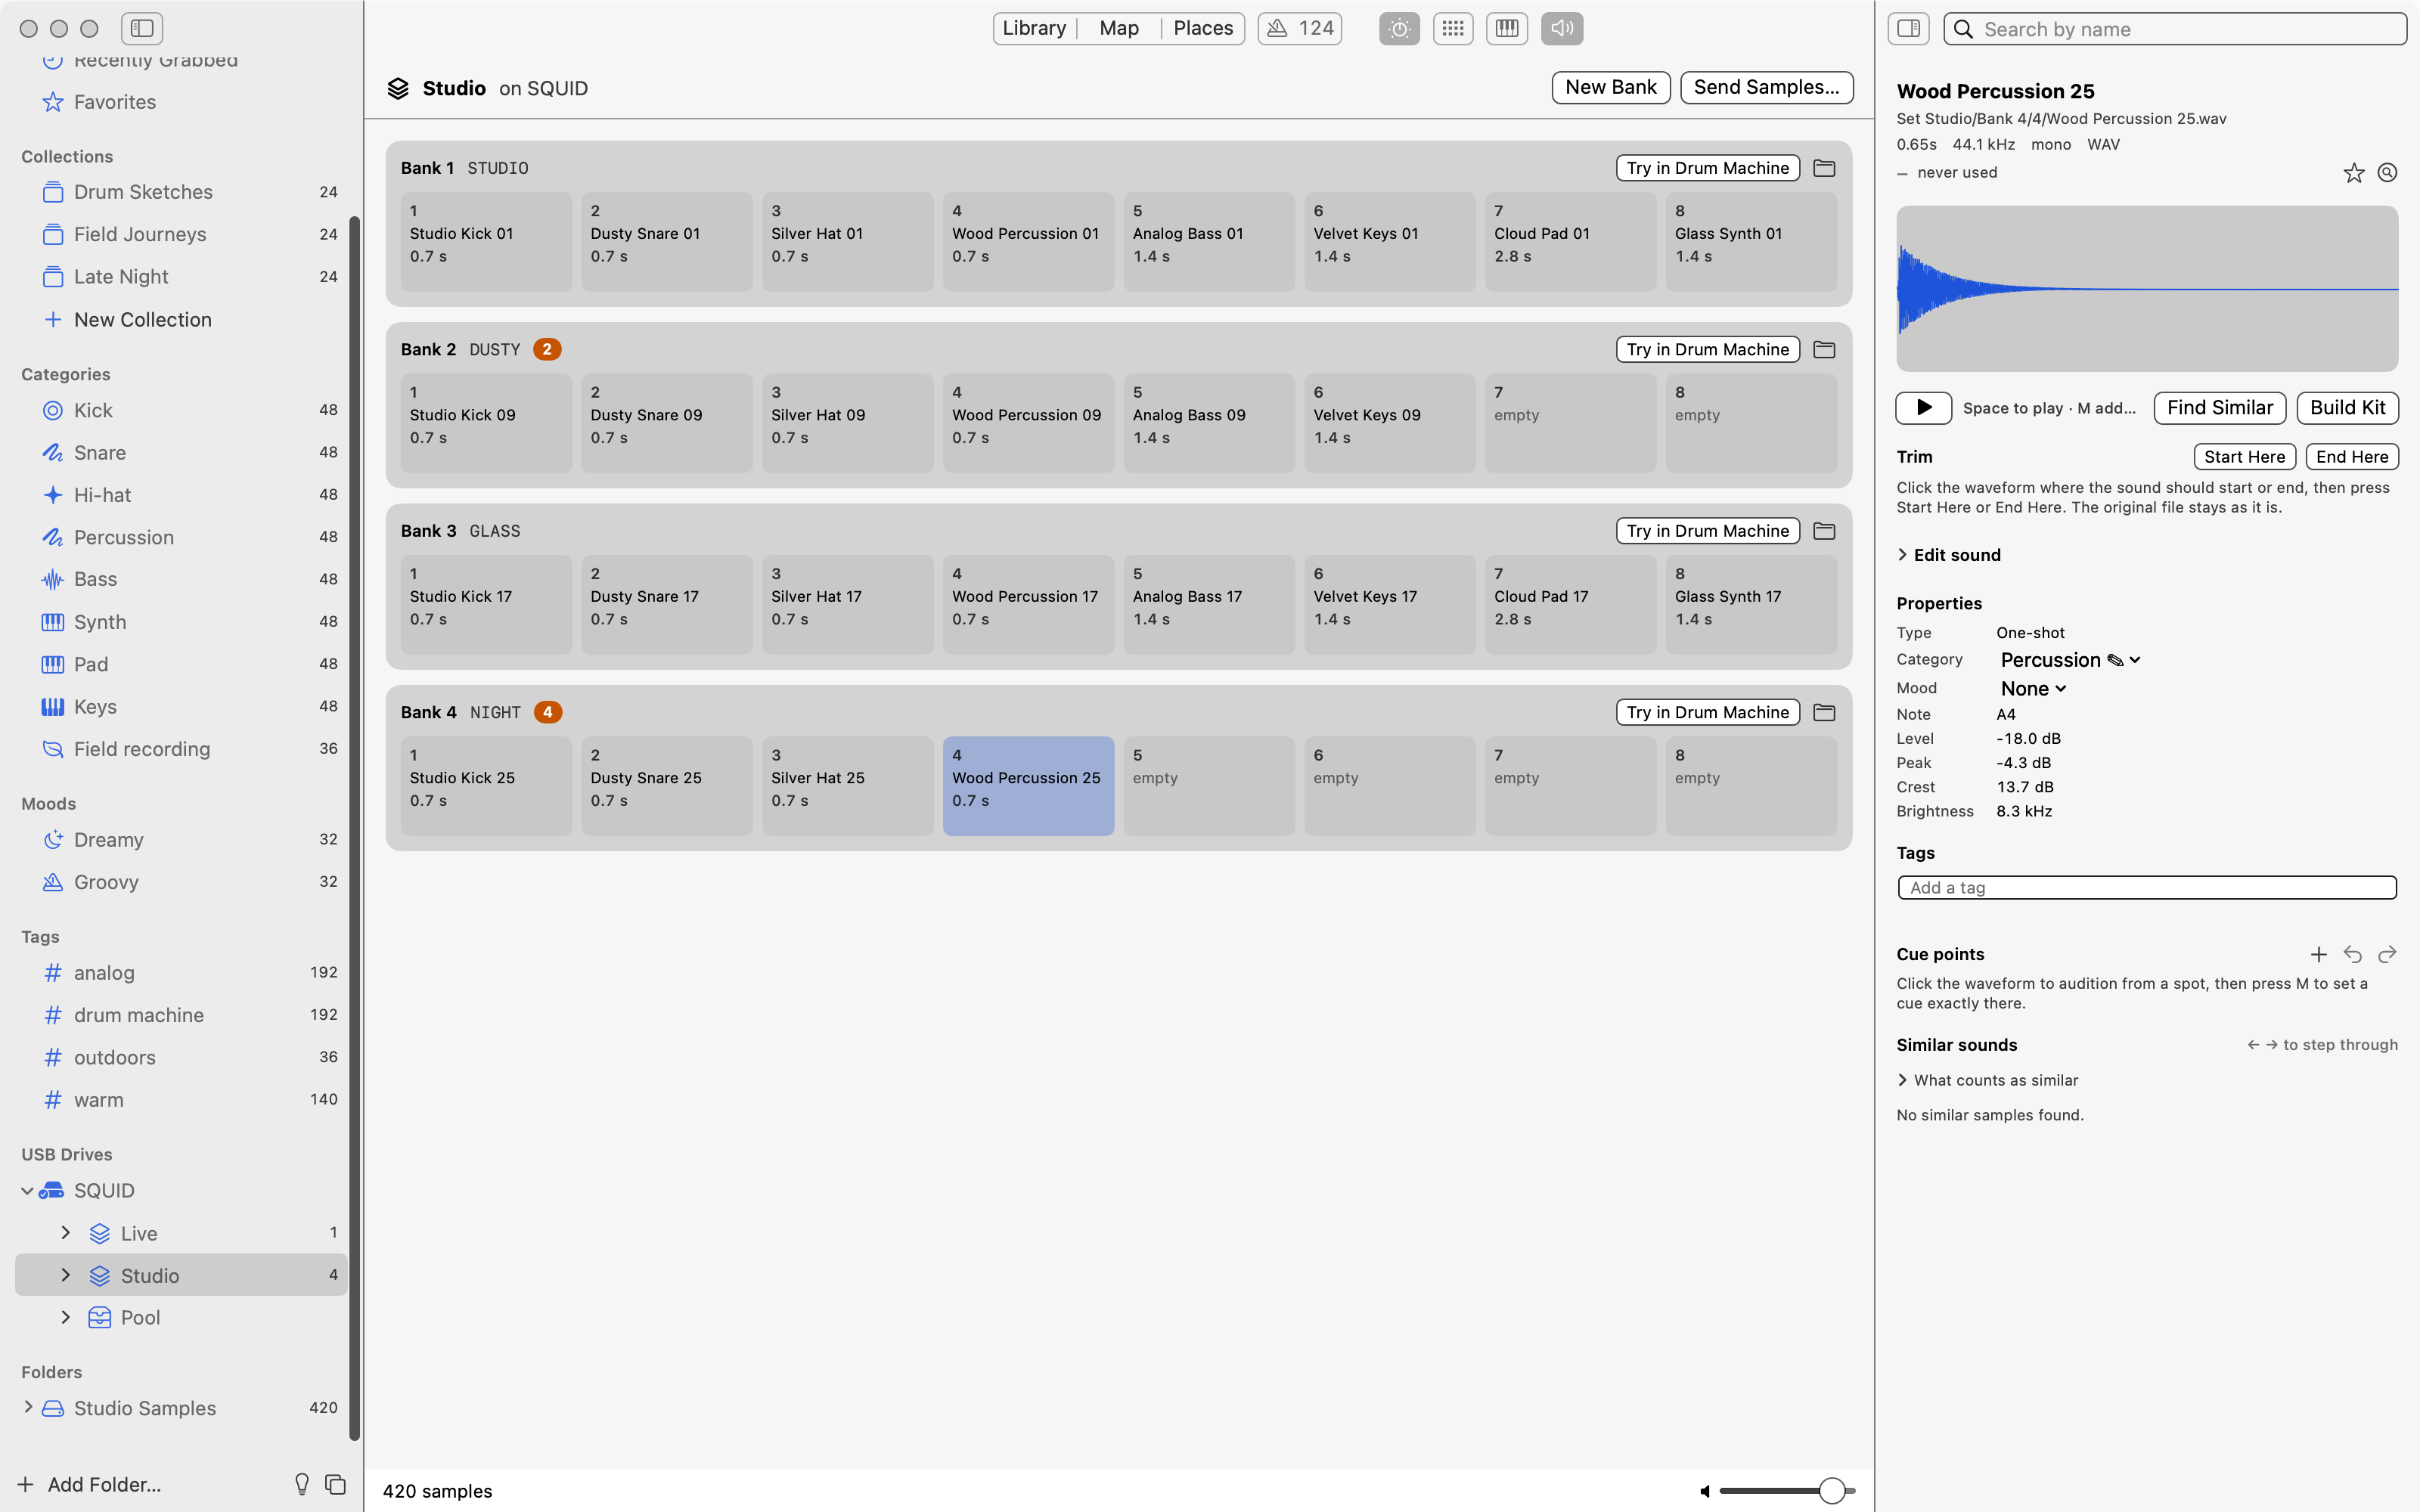Click the Bank 1 folder icon
2420x1512 pixels.
pyautogui.click(x=1824, y=168)
